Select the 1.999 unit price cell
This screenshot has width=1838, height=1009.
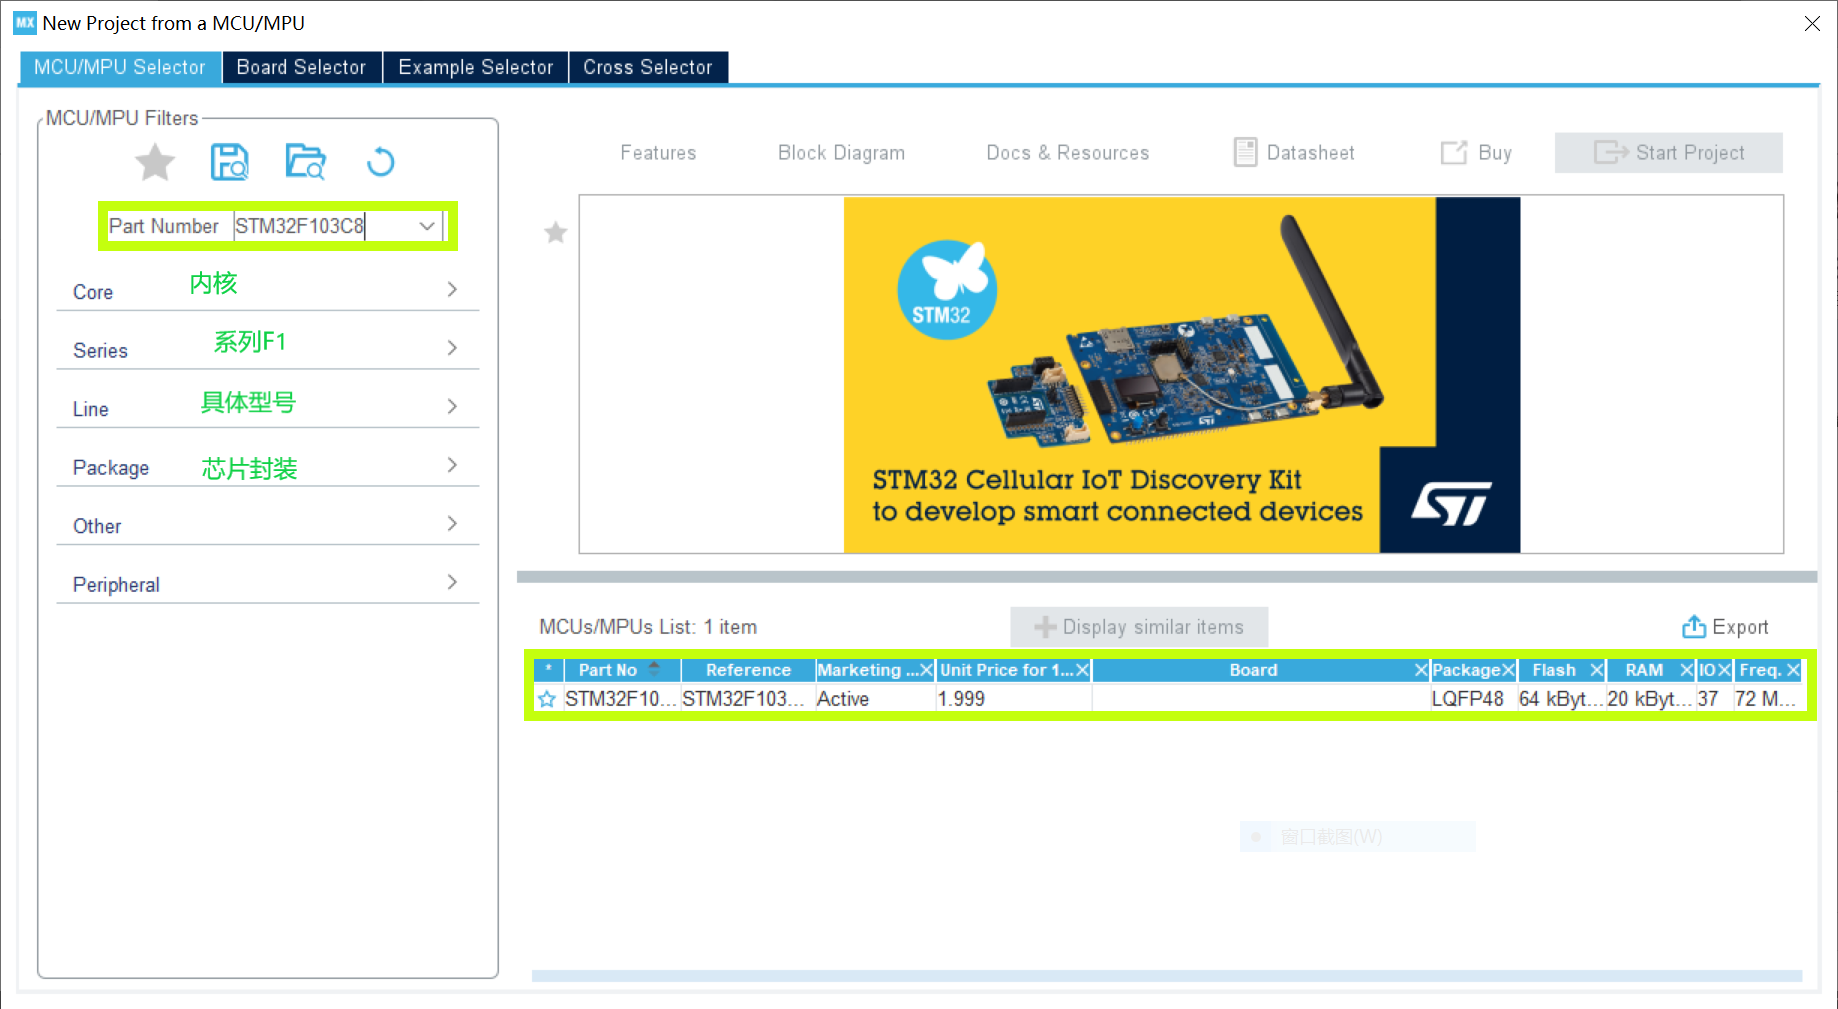pos(1013,699)
